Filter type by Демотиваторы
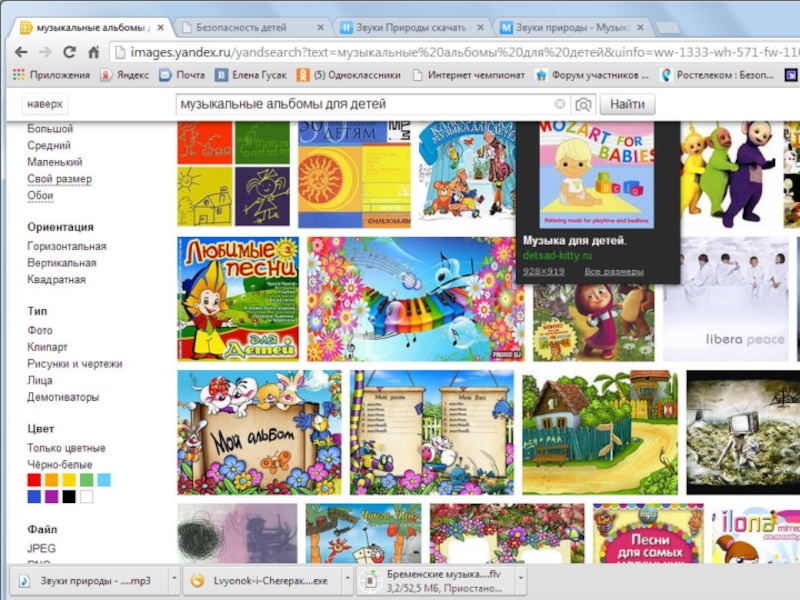Screen dimensions: 800x600 63,397
